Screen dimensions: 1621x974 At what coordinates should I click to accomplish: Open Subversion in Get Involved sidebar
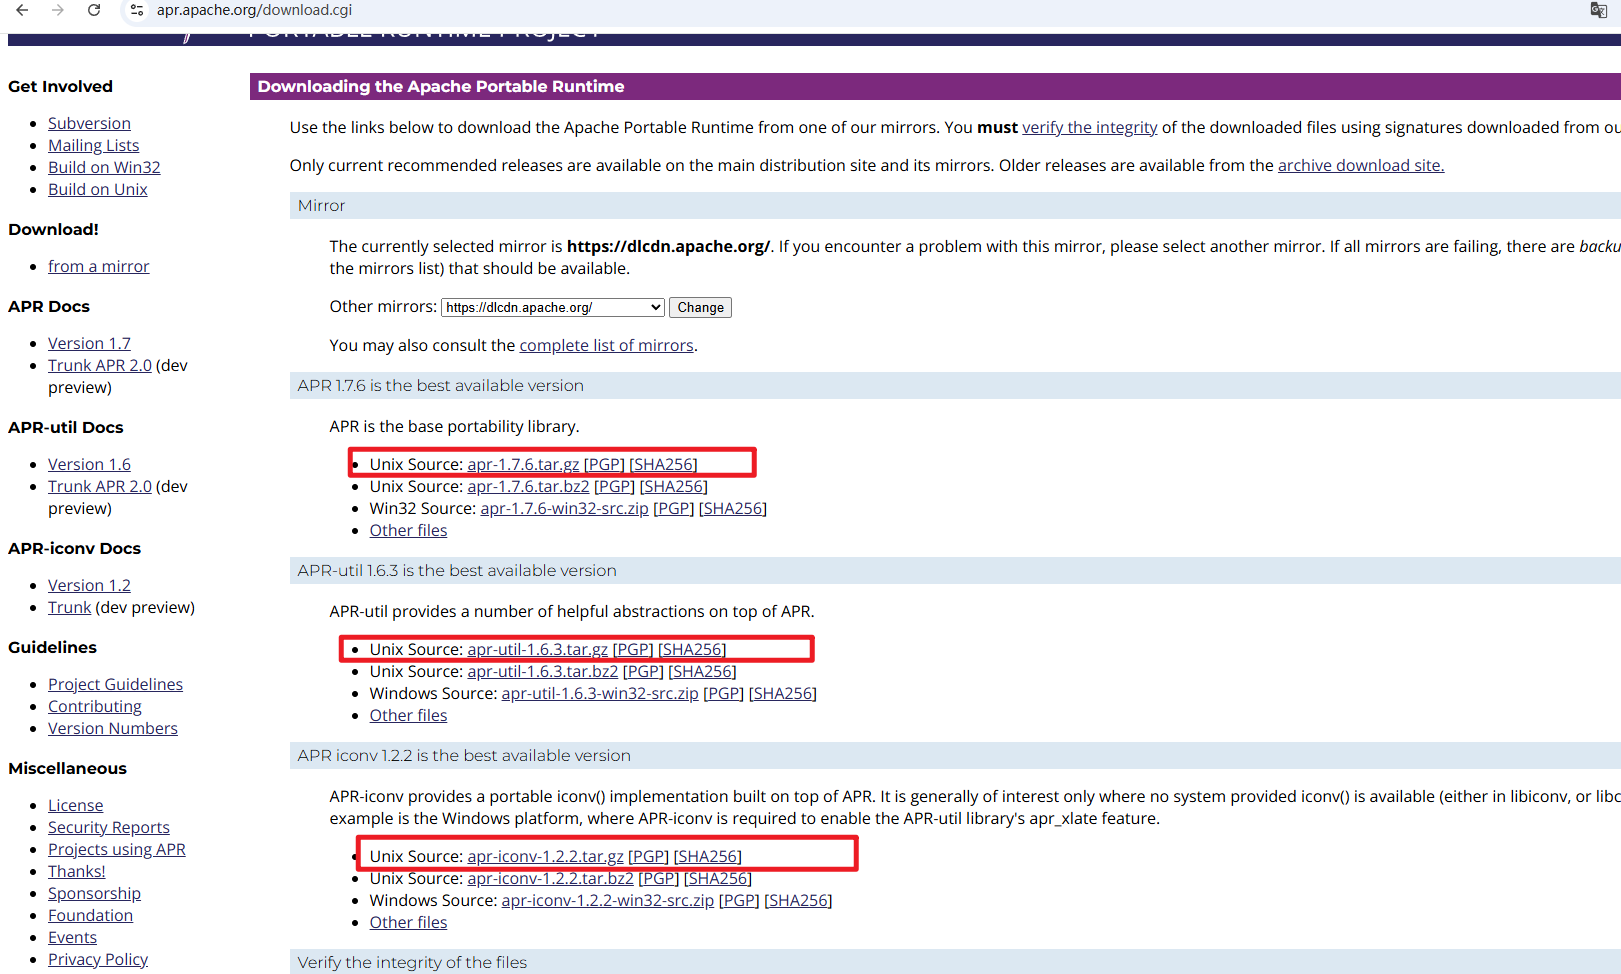tap(89, 123)
